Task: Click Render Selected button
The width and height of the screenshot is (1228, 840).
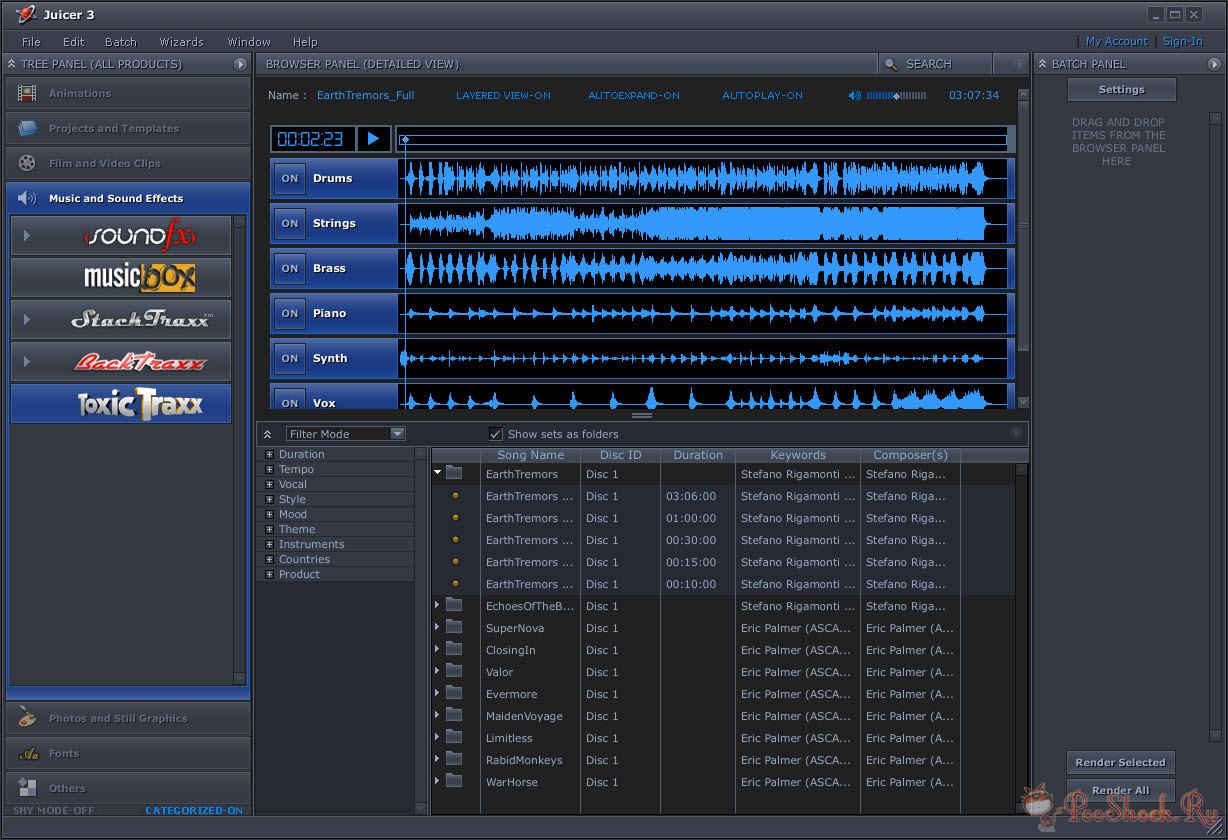Action: pos(1120,762)
